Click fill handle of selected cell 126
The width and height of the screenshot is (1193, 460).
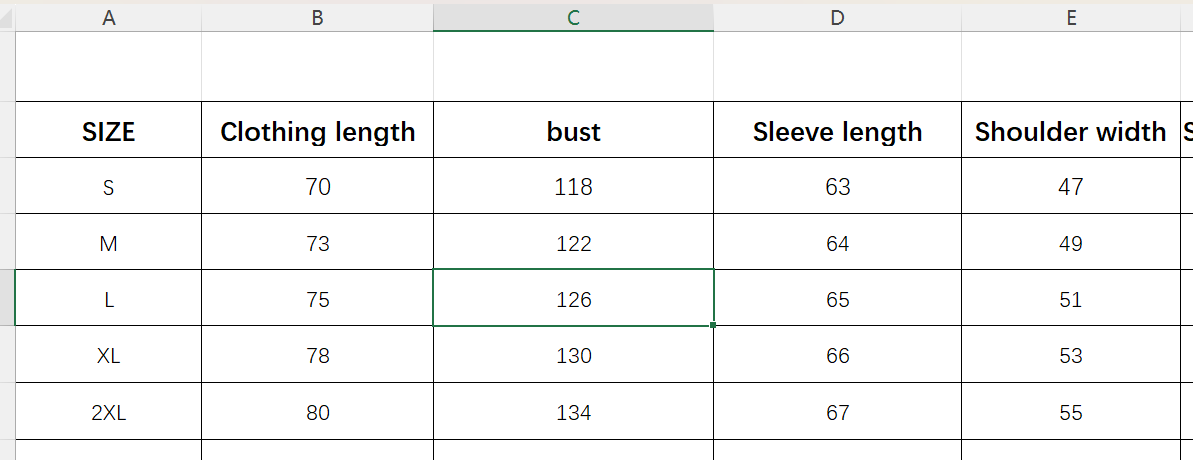(x=714, y=325)
